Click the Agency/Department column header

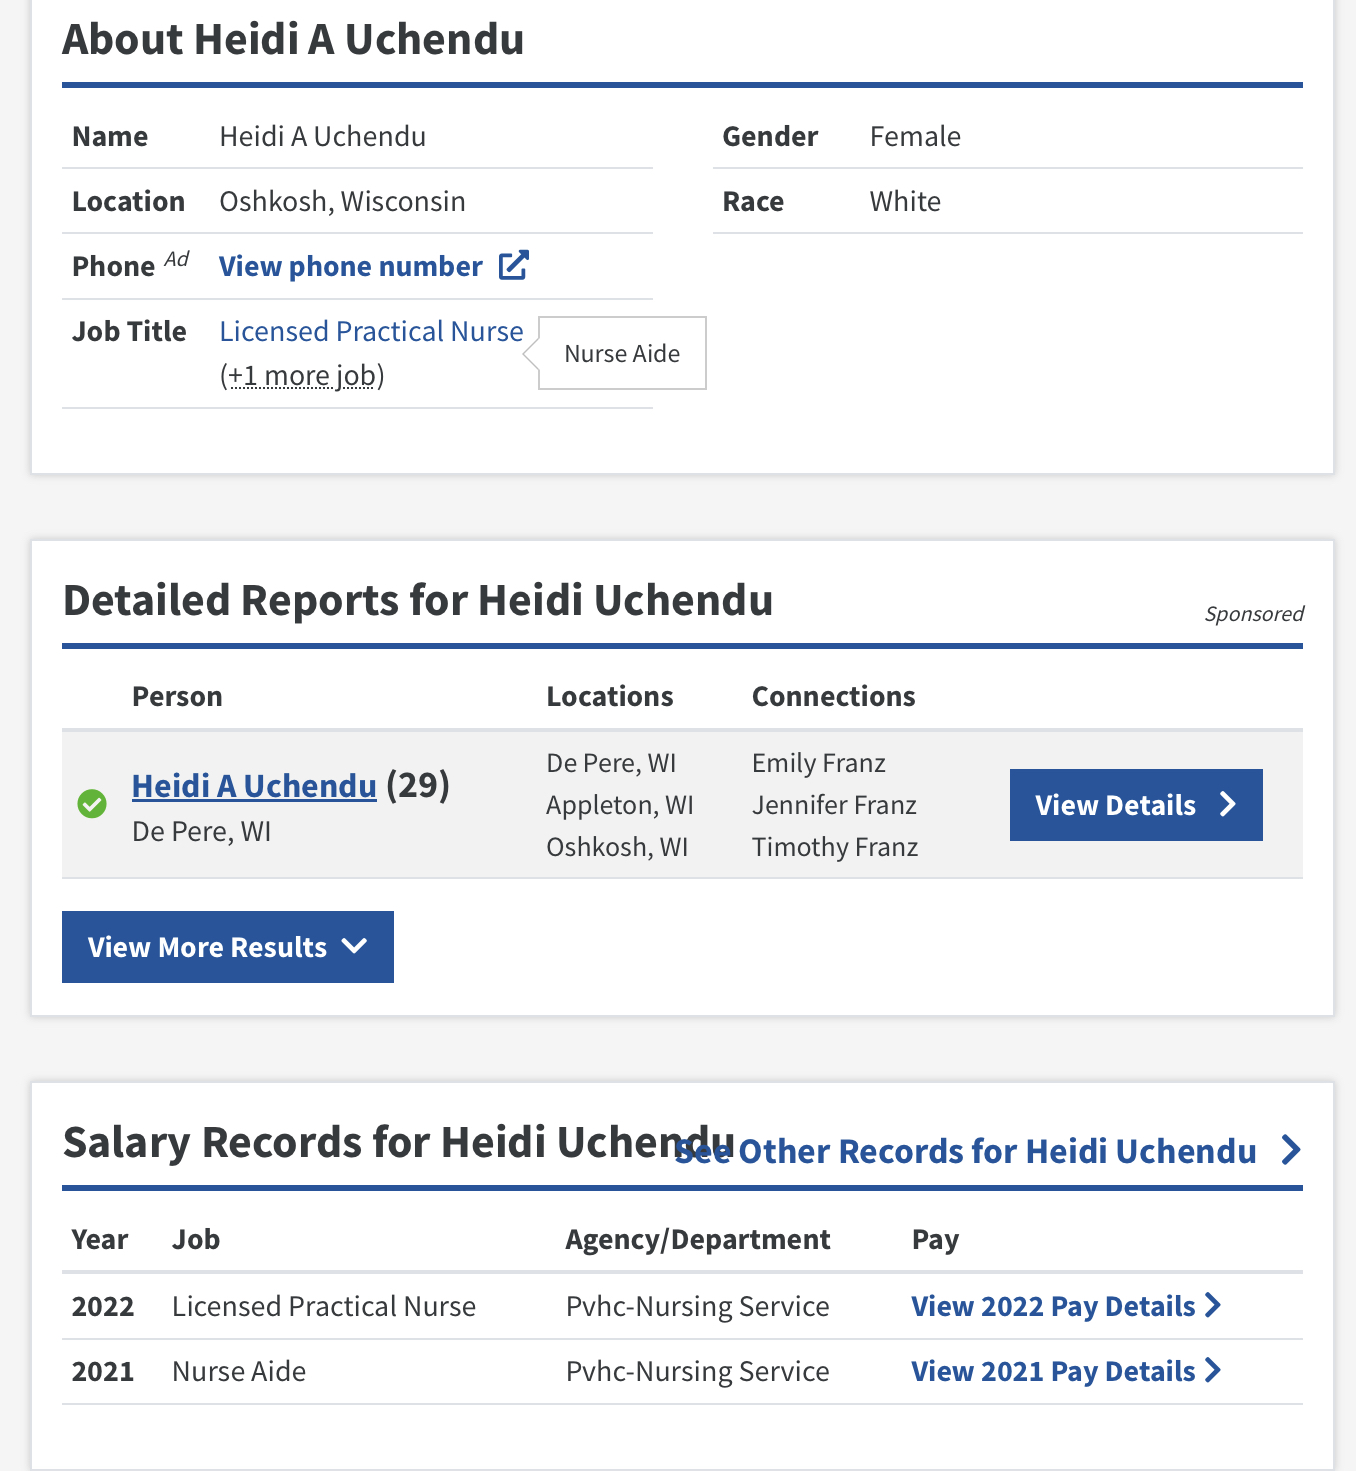698,1240
